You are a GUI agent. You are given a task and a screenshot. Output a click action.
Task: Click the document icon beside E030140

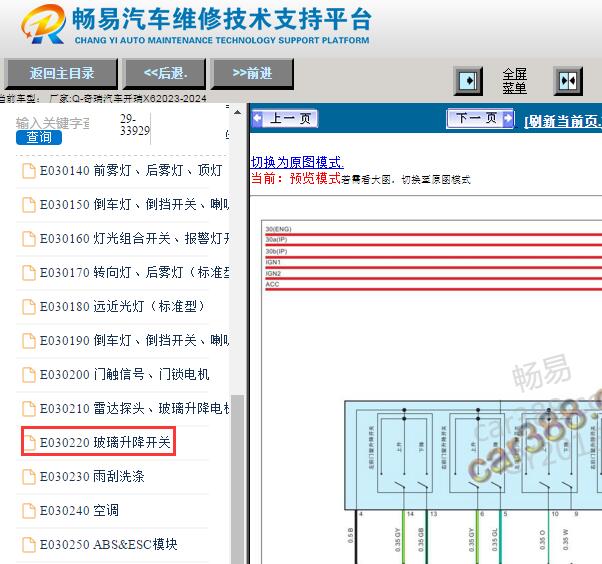[x=29, y=171]
